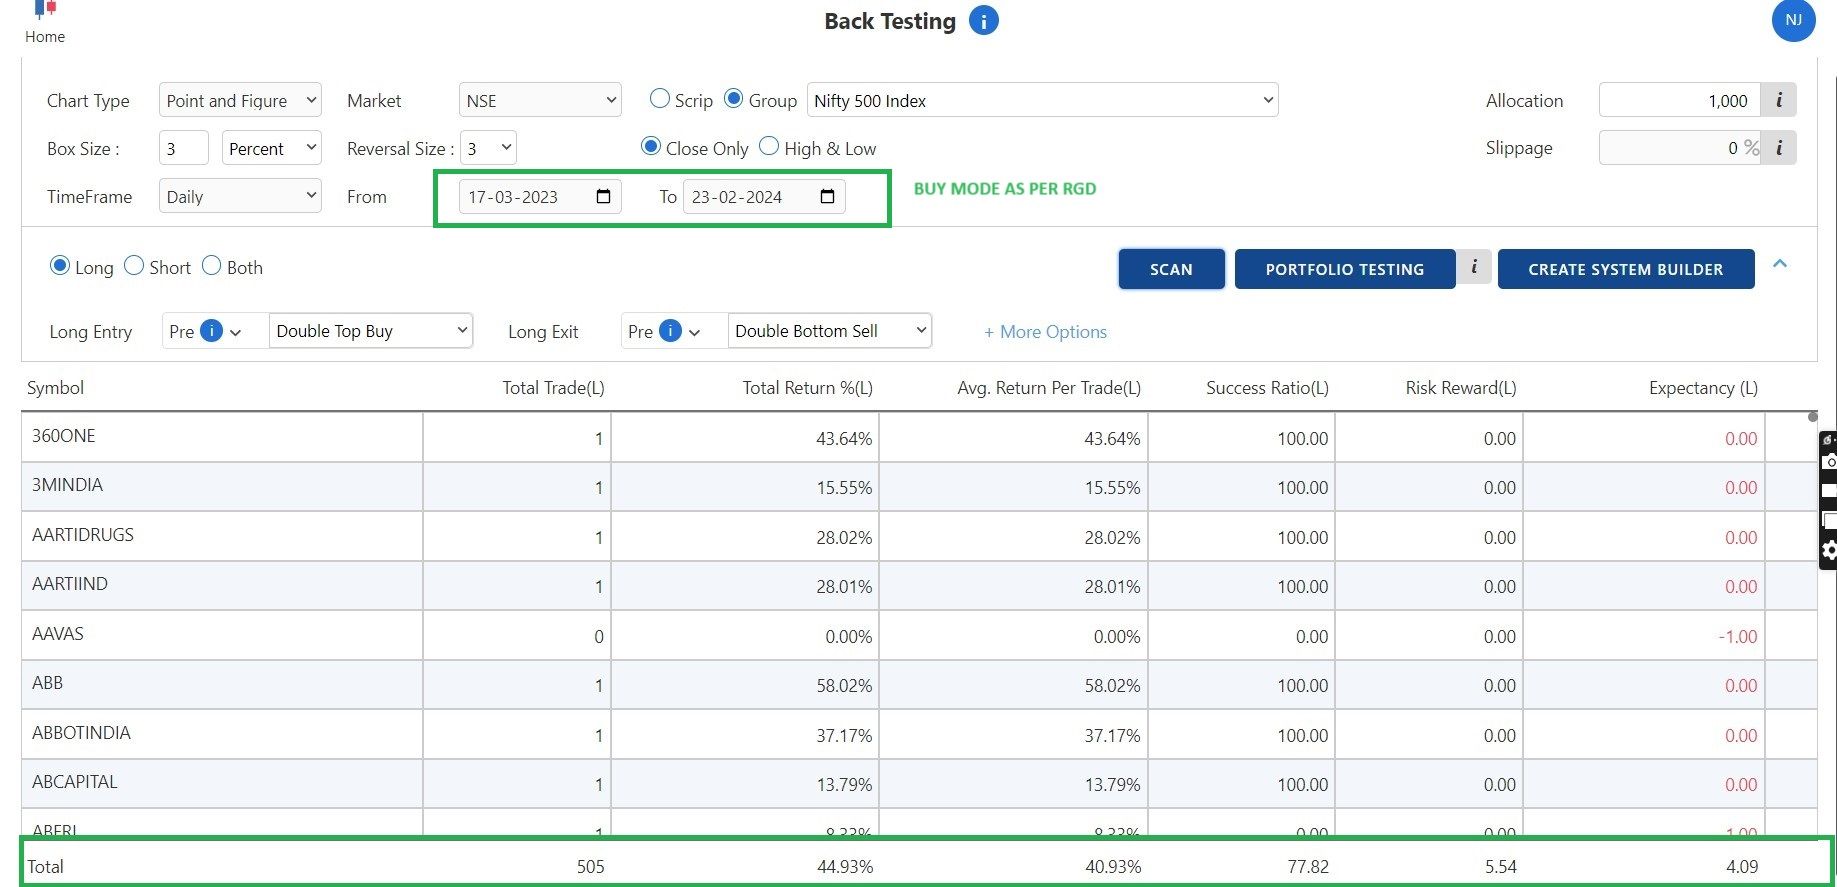Sort by Symbol column header
The image size is (1837, 887).
pyautogui.click(x=56, y=388)
